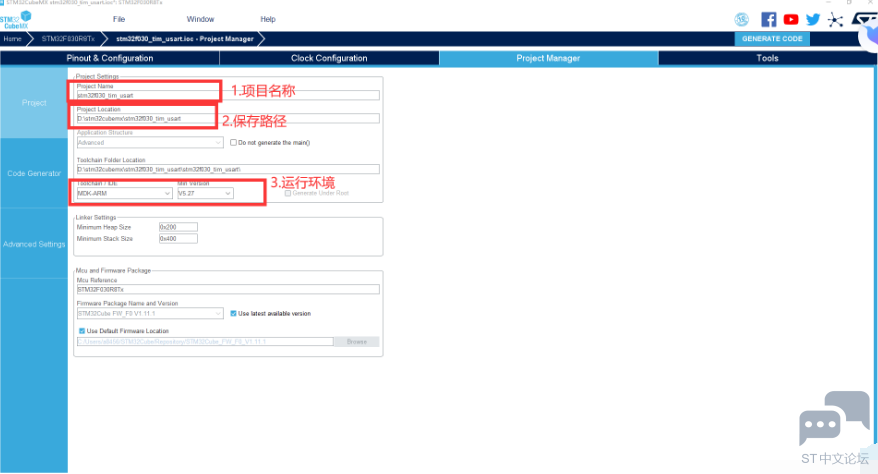Open the Code Generator side tab
Image resolution: width=878 pixels, height=474 pixels.
pyautogui.click(x=34, y=173)
